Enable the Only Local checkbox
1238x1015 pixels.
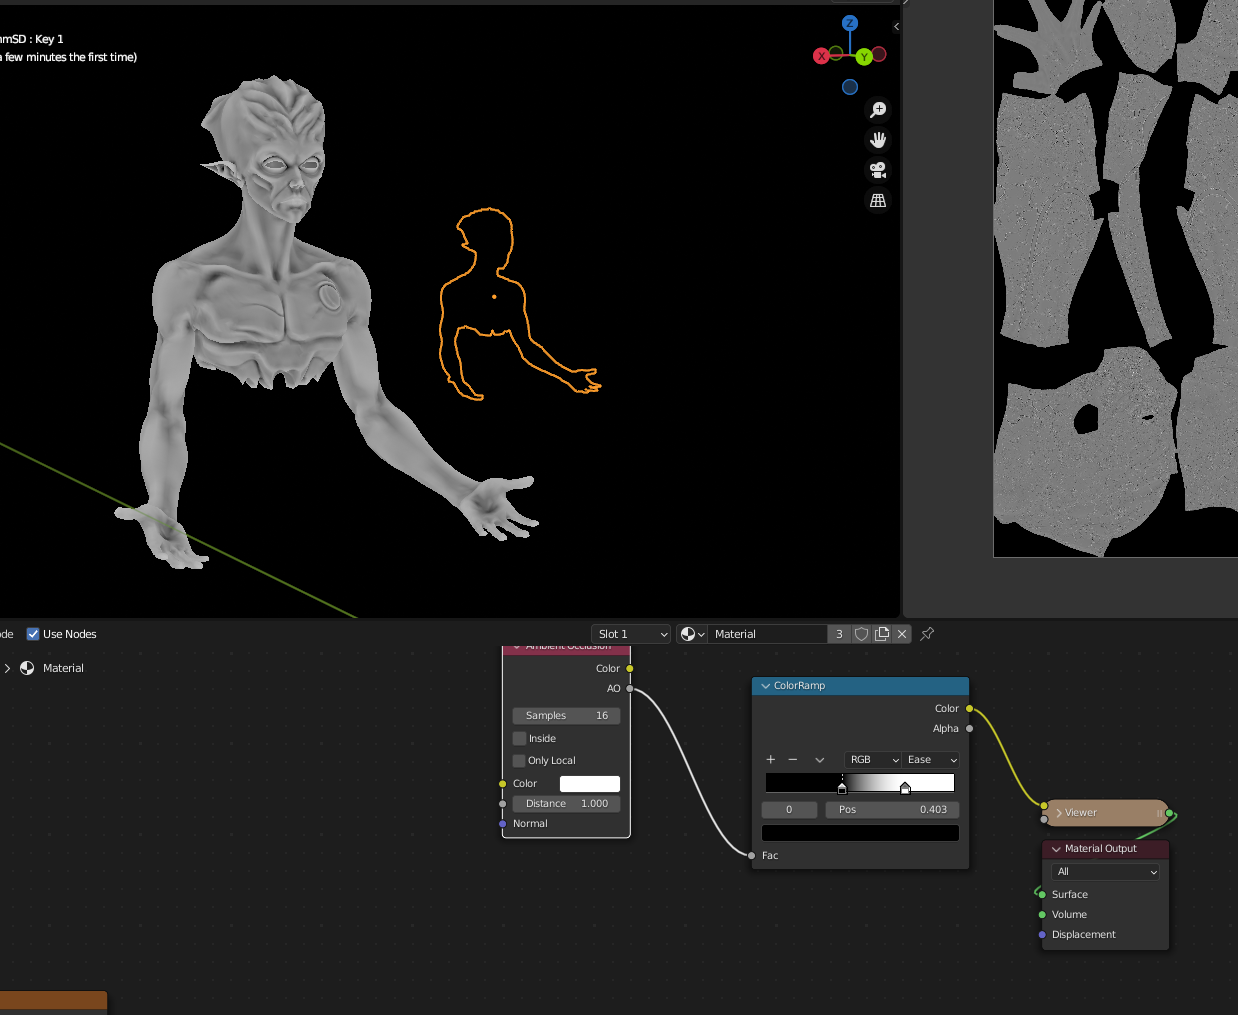click(520, 761)
